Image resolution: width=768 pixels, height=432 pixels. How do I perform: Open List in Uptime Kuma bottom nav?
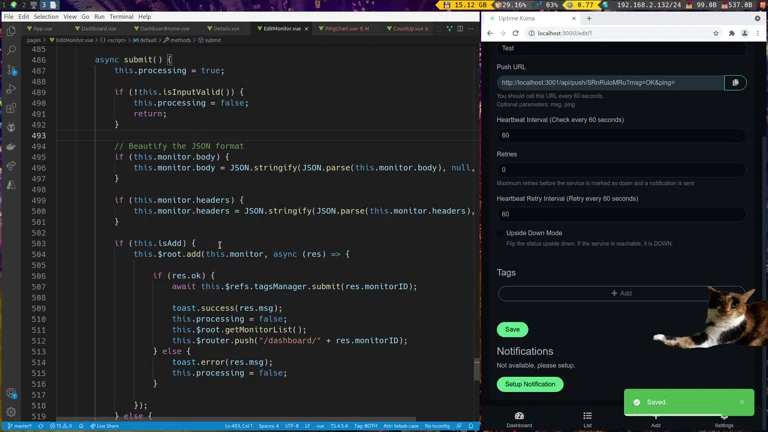click(587, 420)
